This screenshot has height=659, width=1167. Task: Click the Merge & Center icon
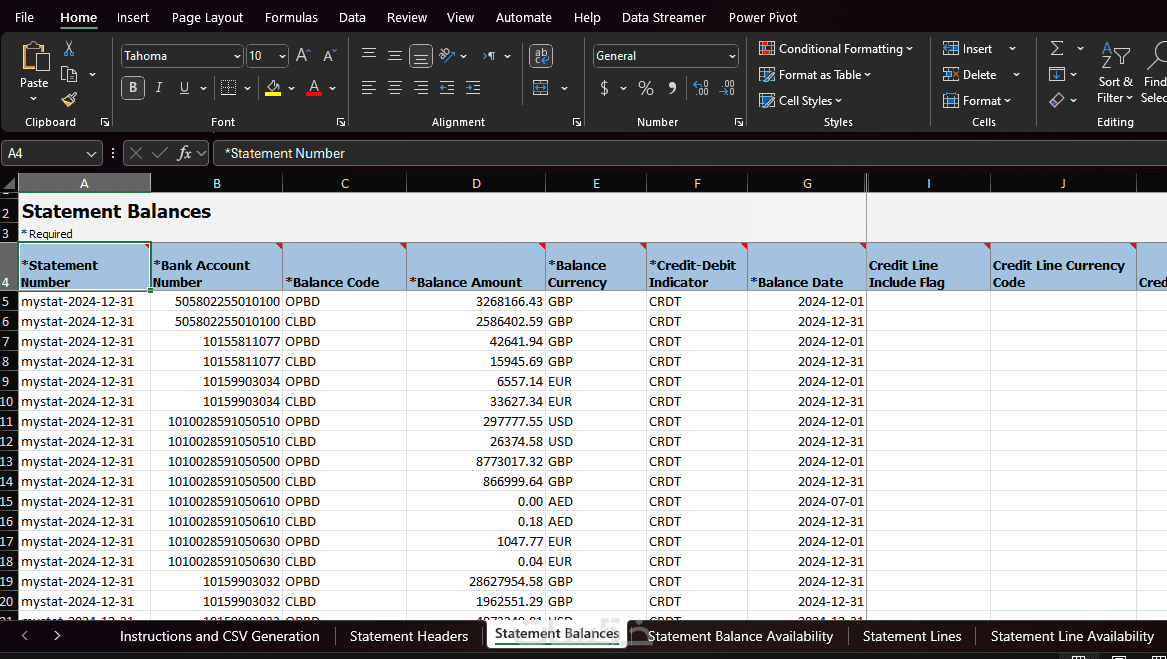(x=541, y=88)
